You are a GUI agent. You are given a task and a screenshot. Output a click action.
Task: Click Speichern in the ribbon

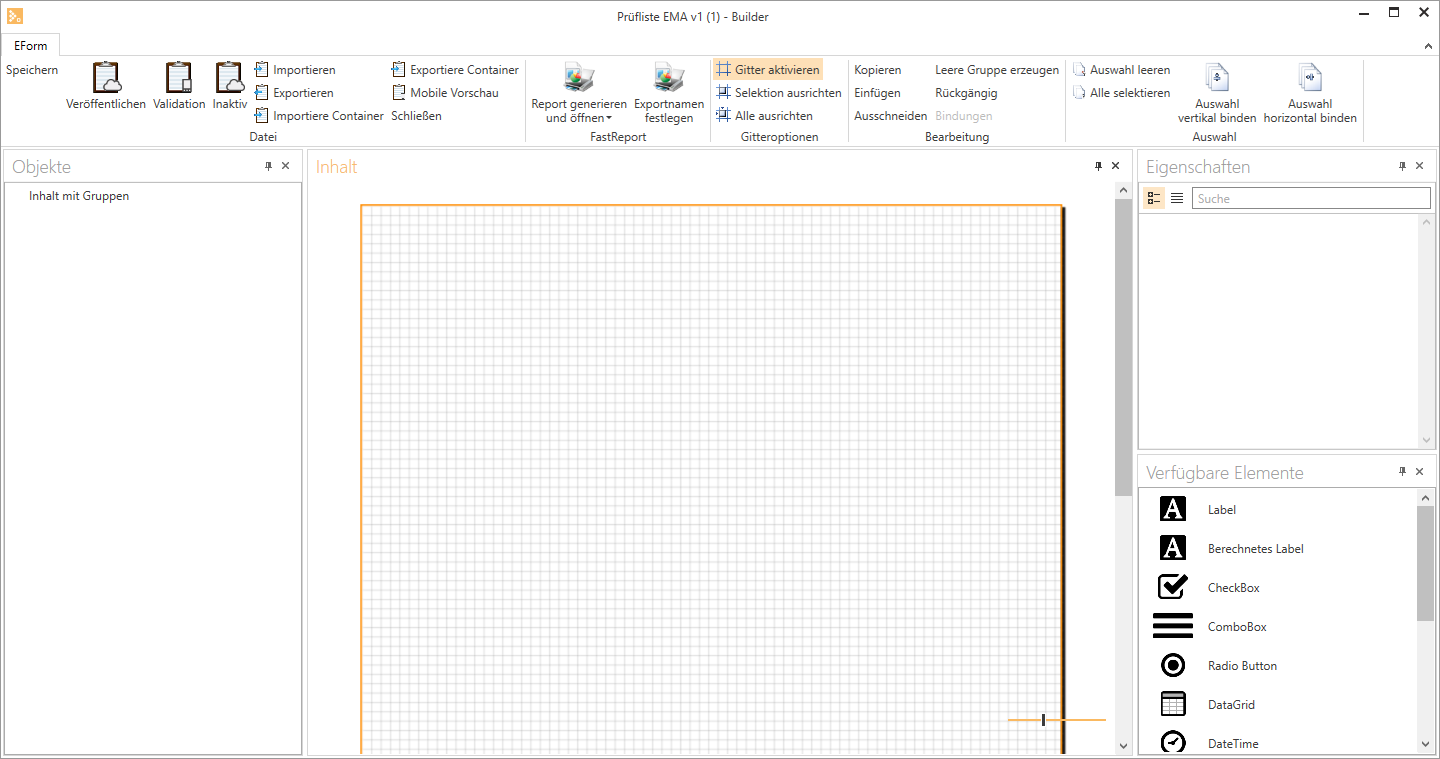click(32, 70)
